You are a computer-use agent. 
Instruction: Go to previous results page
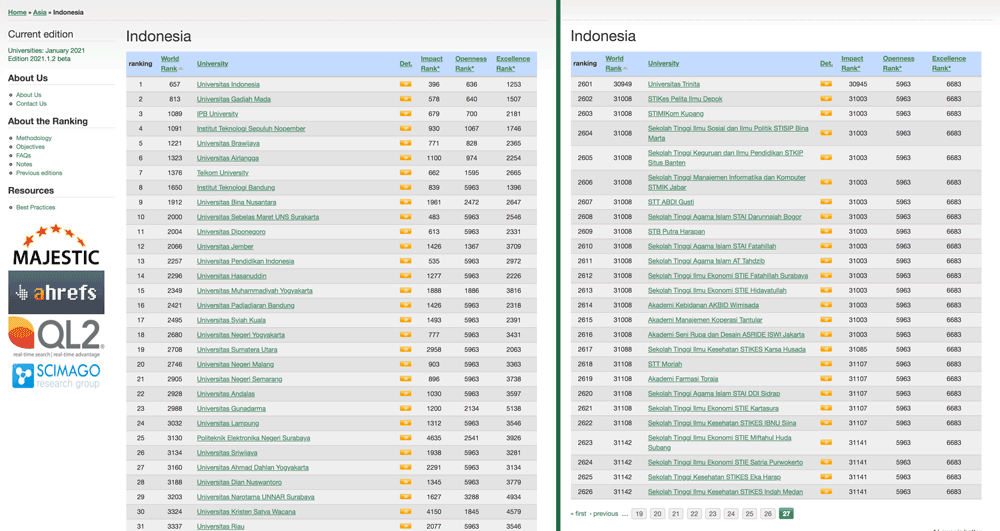pyautogui.click(x=604, y=514)
